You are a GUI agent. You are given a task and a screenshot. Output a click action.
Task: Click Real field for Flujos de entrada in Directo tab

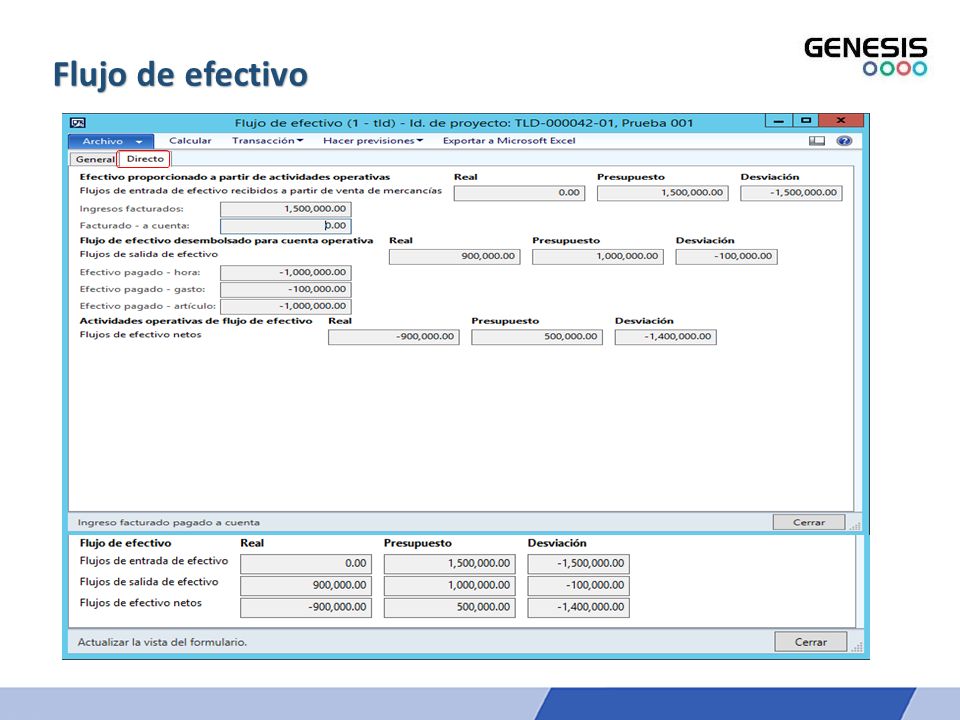[x=519, y=193]
